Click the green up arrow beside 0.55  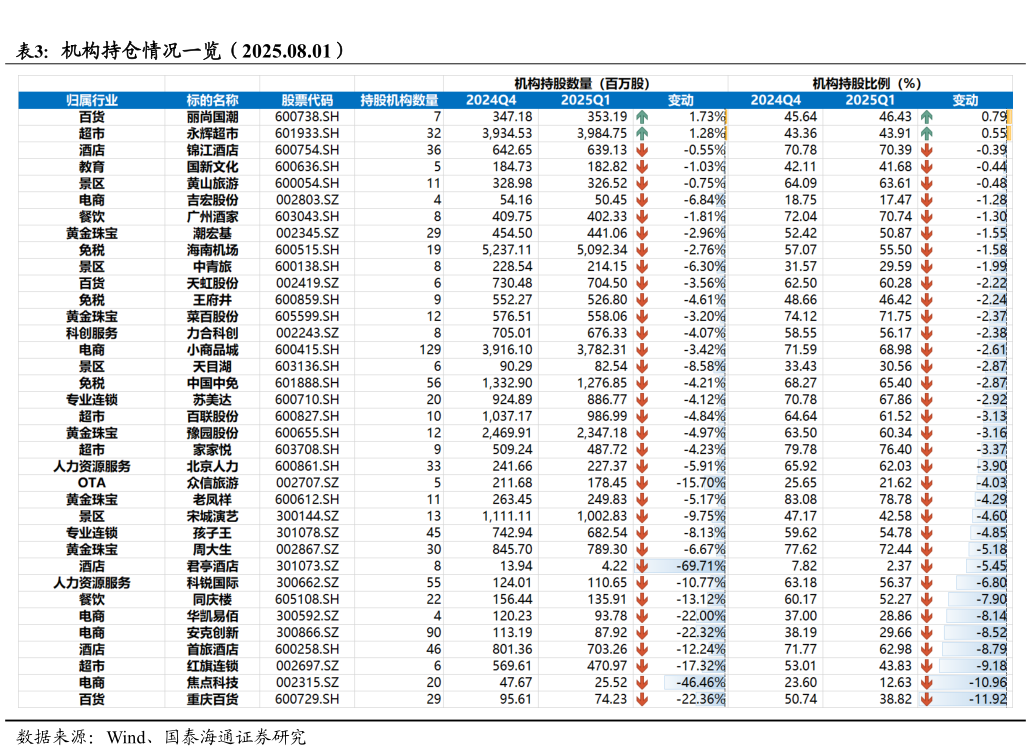click(x=926, y=133)
